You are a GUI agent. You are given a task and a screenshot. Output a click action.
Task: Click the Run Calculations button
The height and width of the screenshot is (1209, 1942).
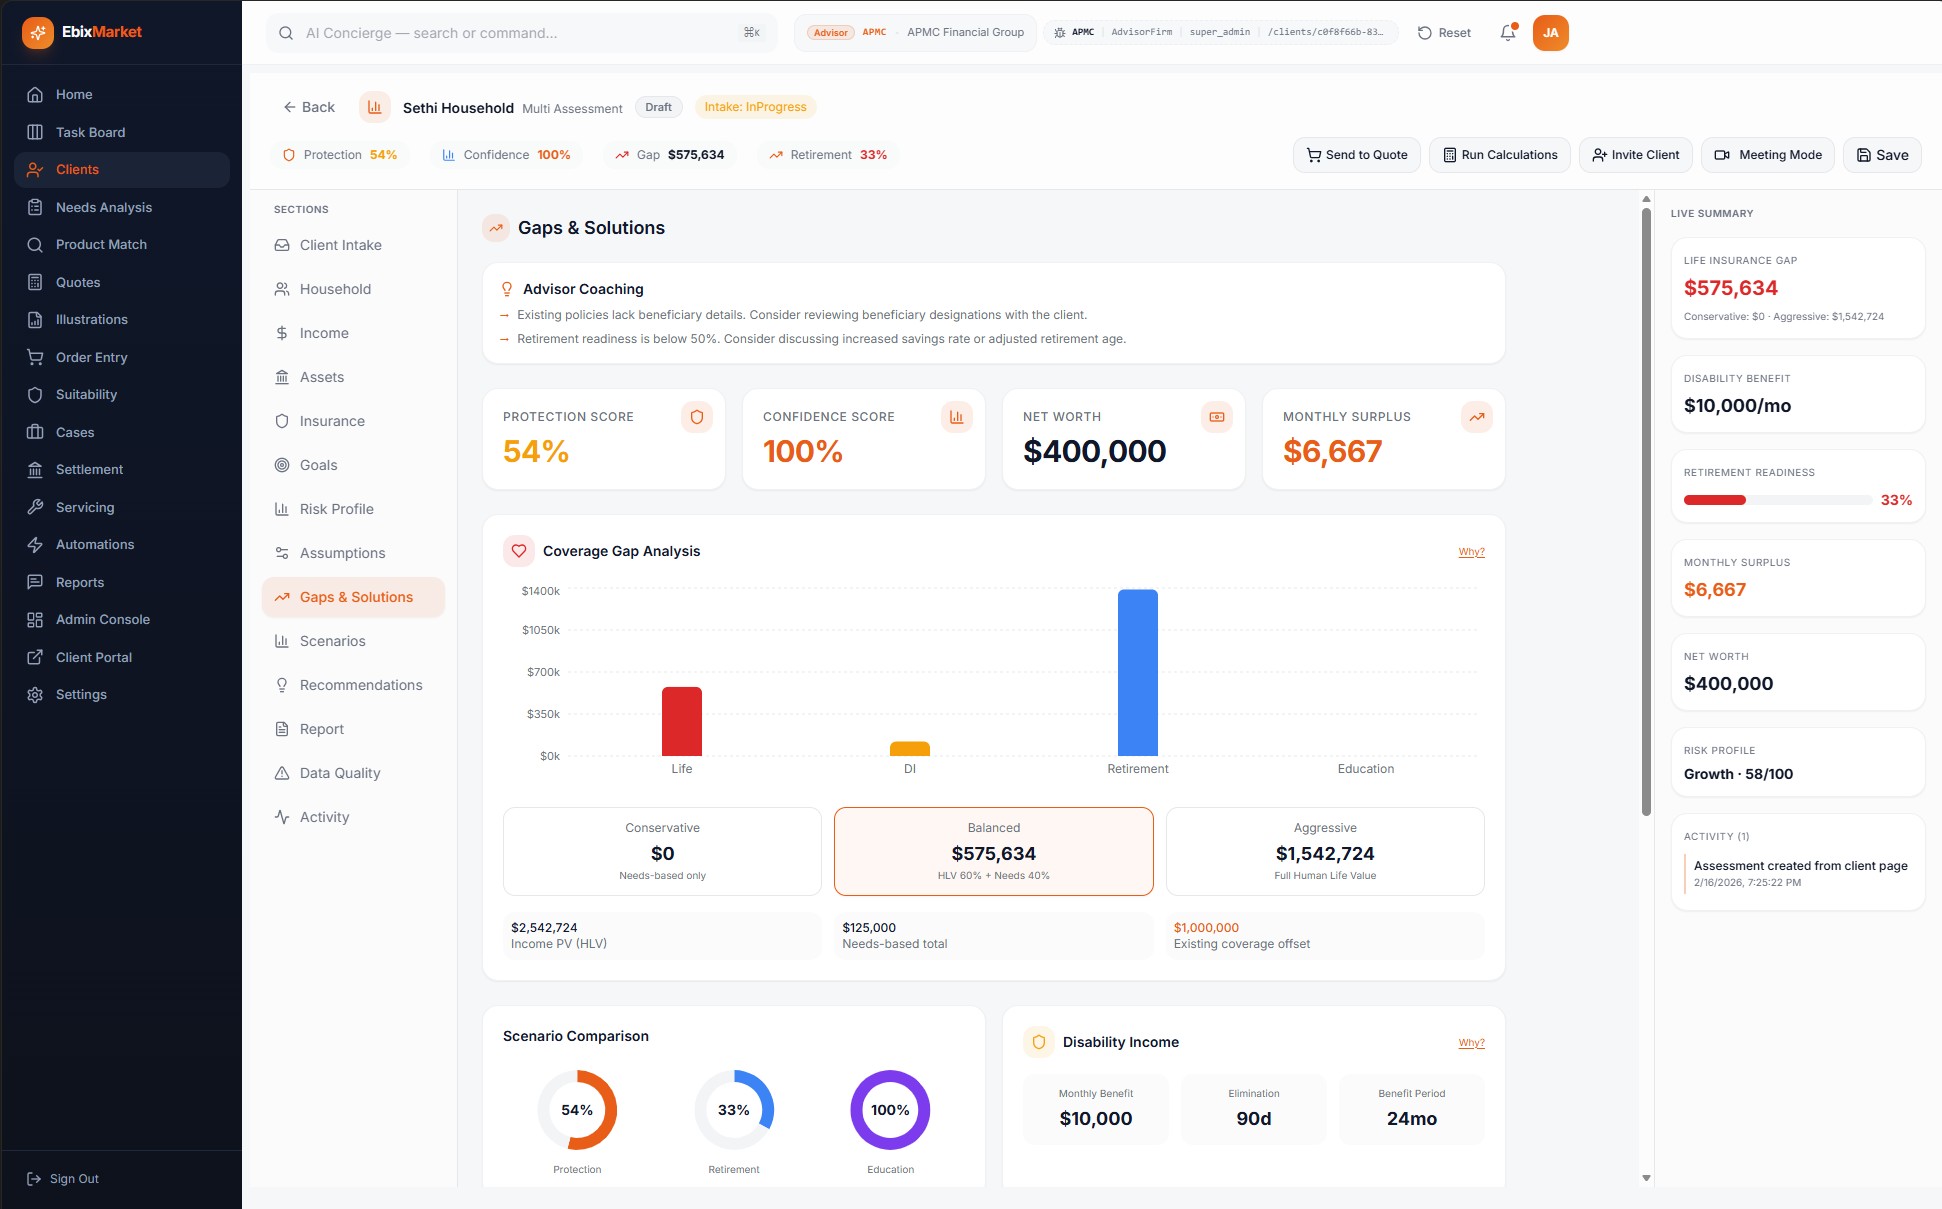point(1499,155)
